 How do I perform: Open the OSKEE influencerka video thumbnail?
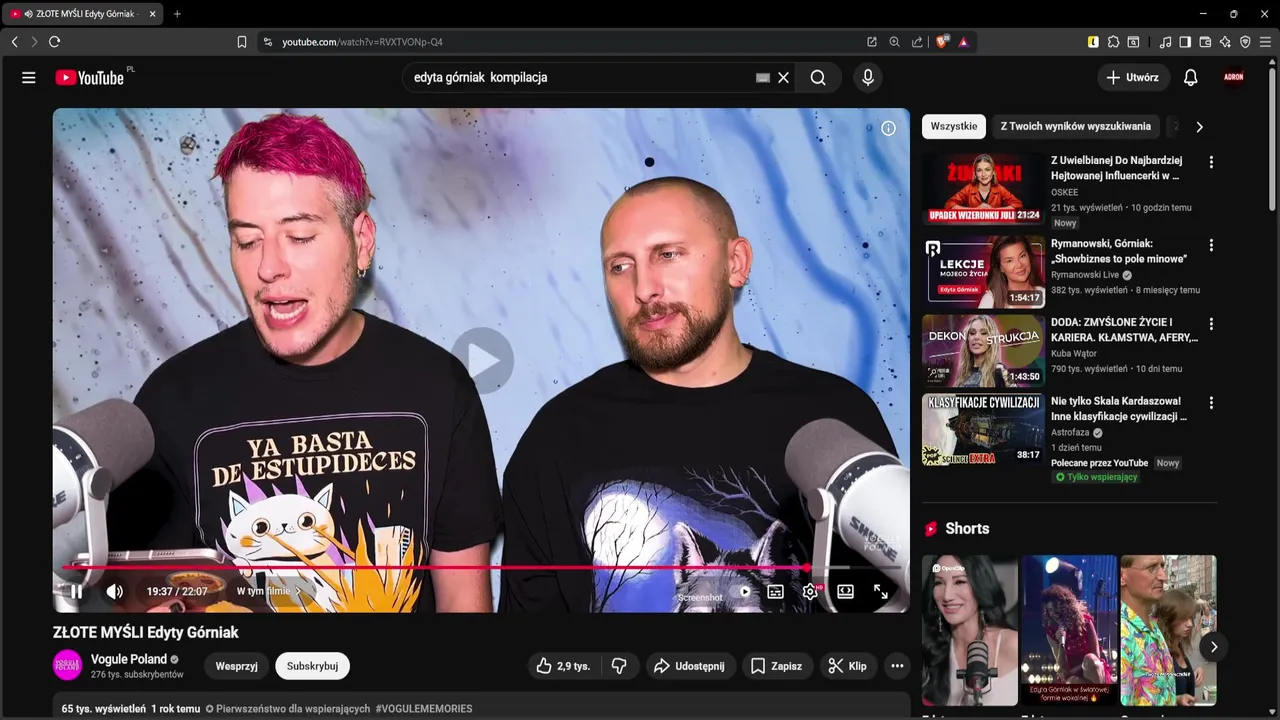984,188
